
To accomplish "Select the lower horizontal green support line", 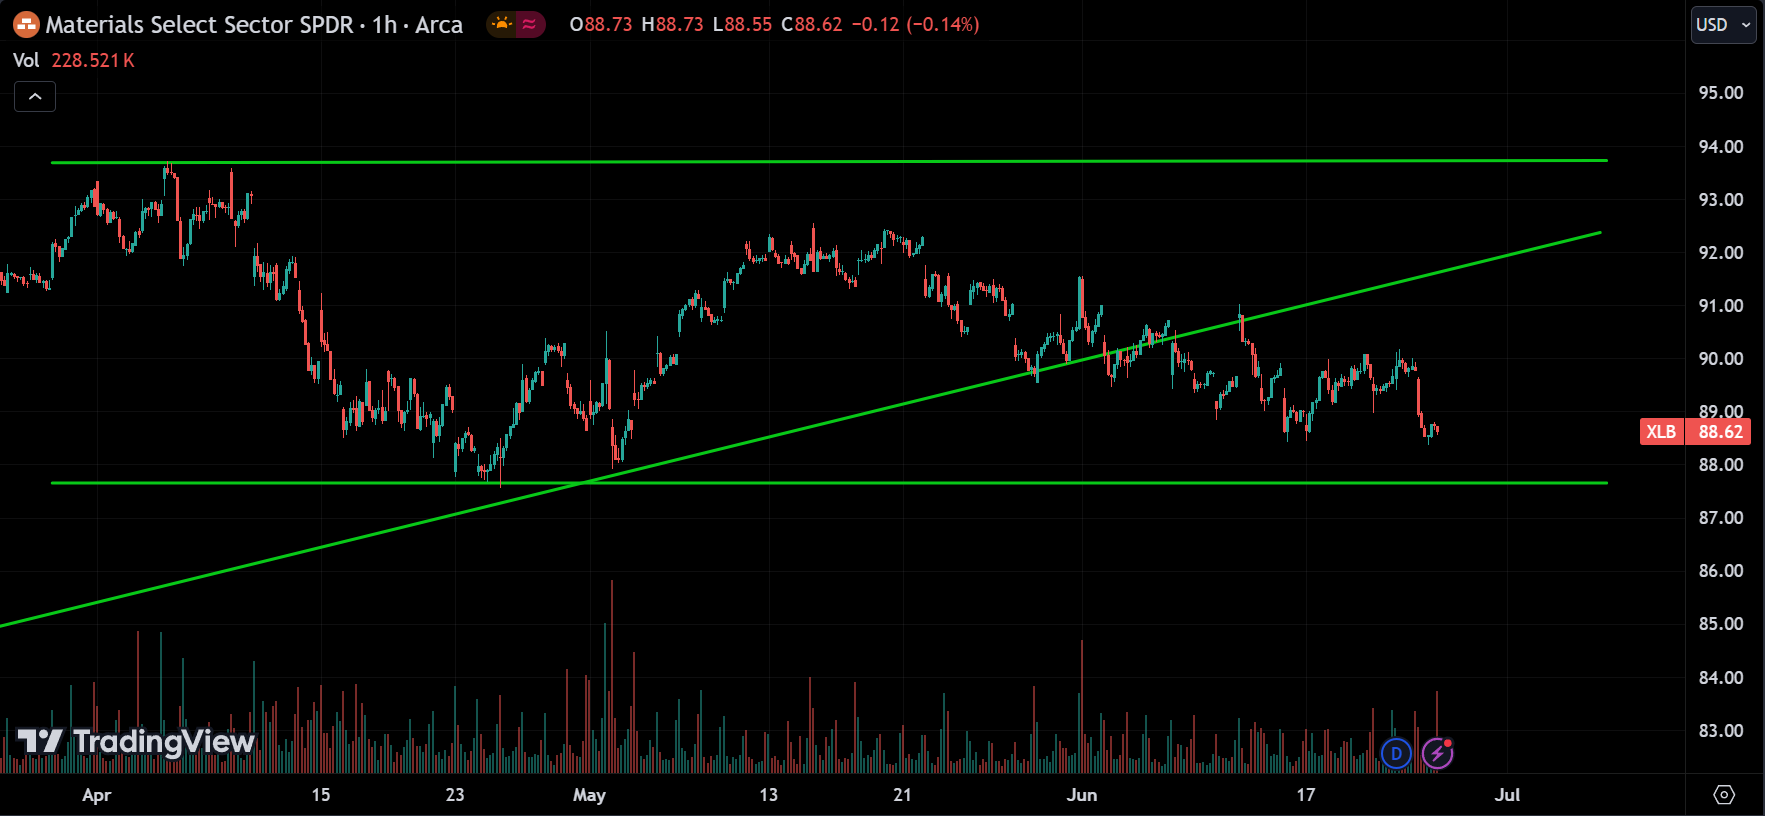I will coord(830,483).
